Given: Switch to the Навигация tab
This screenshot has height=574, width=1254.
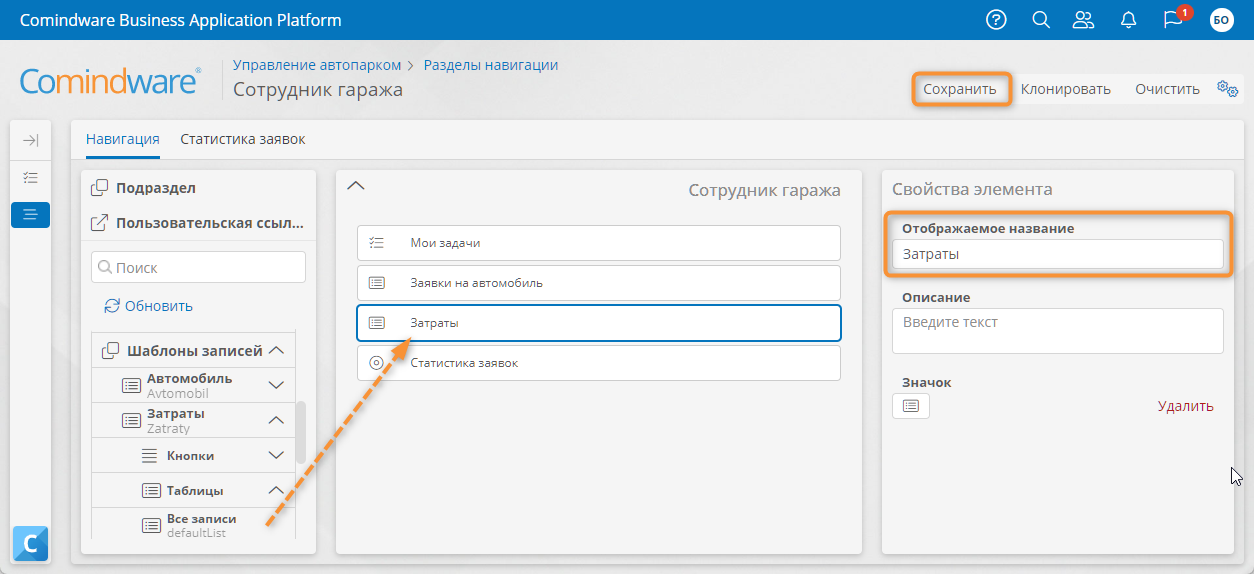Looking at the screenshot, I should tap(122, 139).
